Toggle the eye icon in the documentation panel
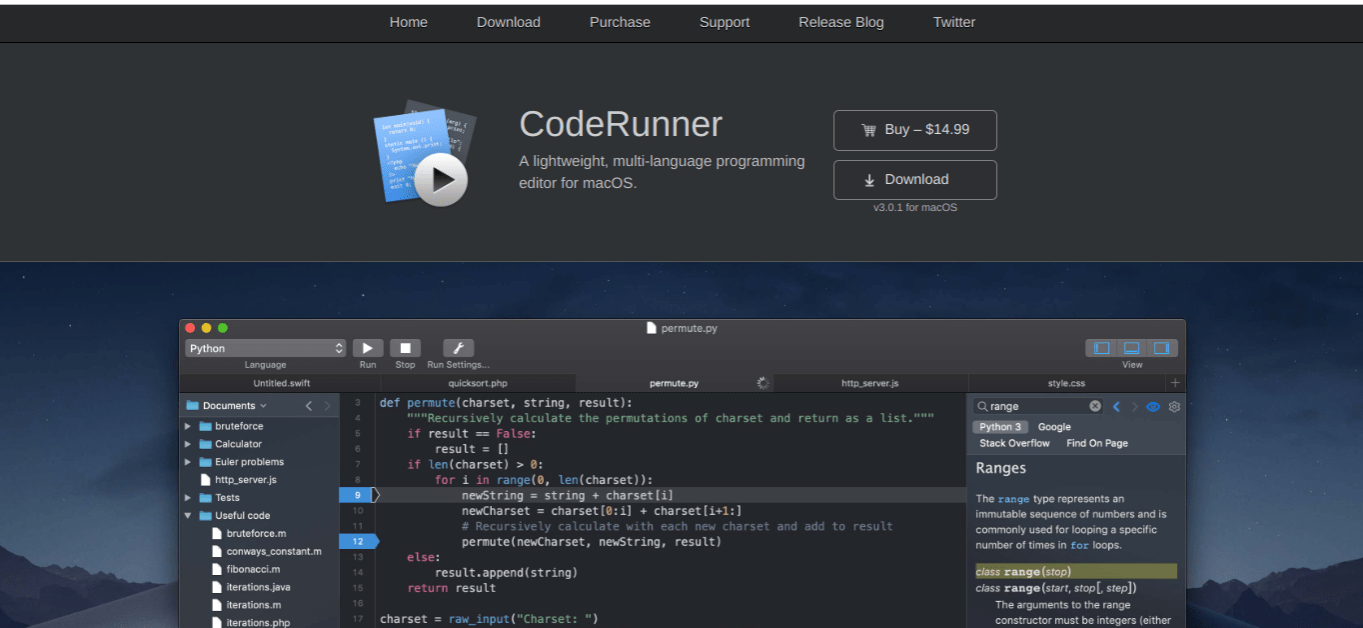 coord(1153,406)
